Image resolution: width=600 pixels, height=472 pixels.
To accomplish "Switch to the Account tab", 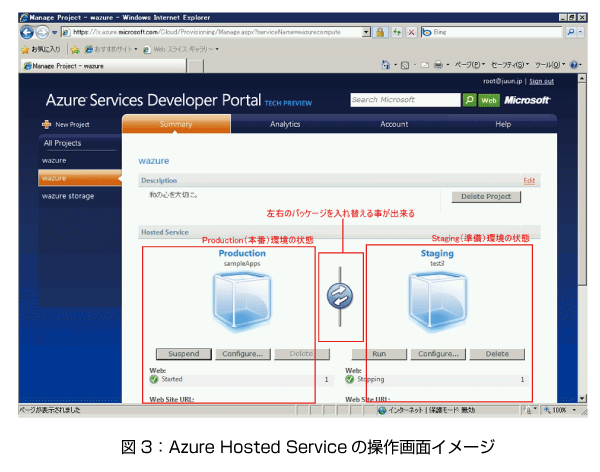I will 394,124.
